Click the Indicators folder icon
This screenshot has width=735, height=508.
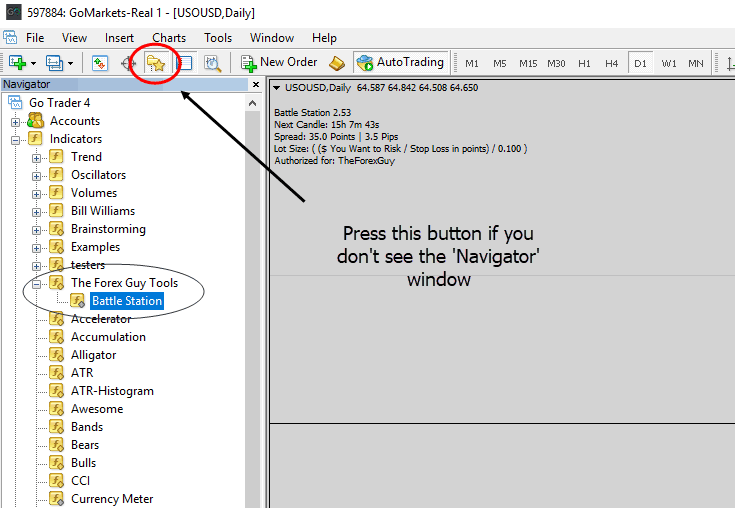pos(35,138)
